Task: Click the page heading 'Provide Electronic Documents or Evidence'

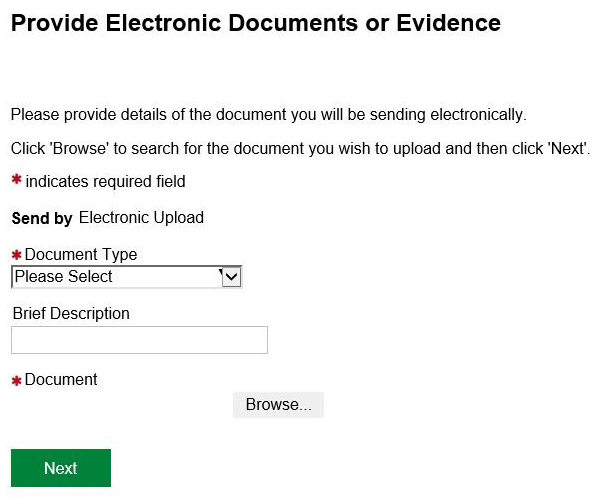Action: click(x=255, y=22)
